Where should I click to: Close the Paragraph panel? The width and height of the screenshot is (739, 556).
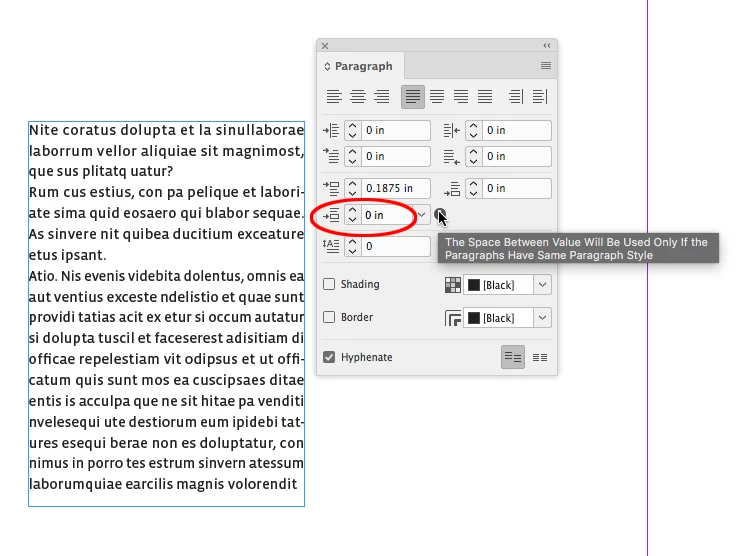click(325, 46)
